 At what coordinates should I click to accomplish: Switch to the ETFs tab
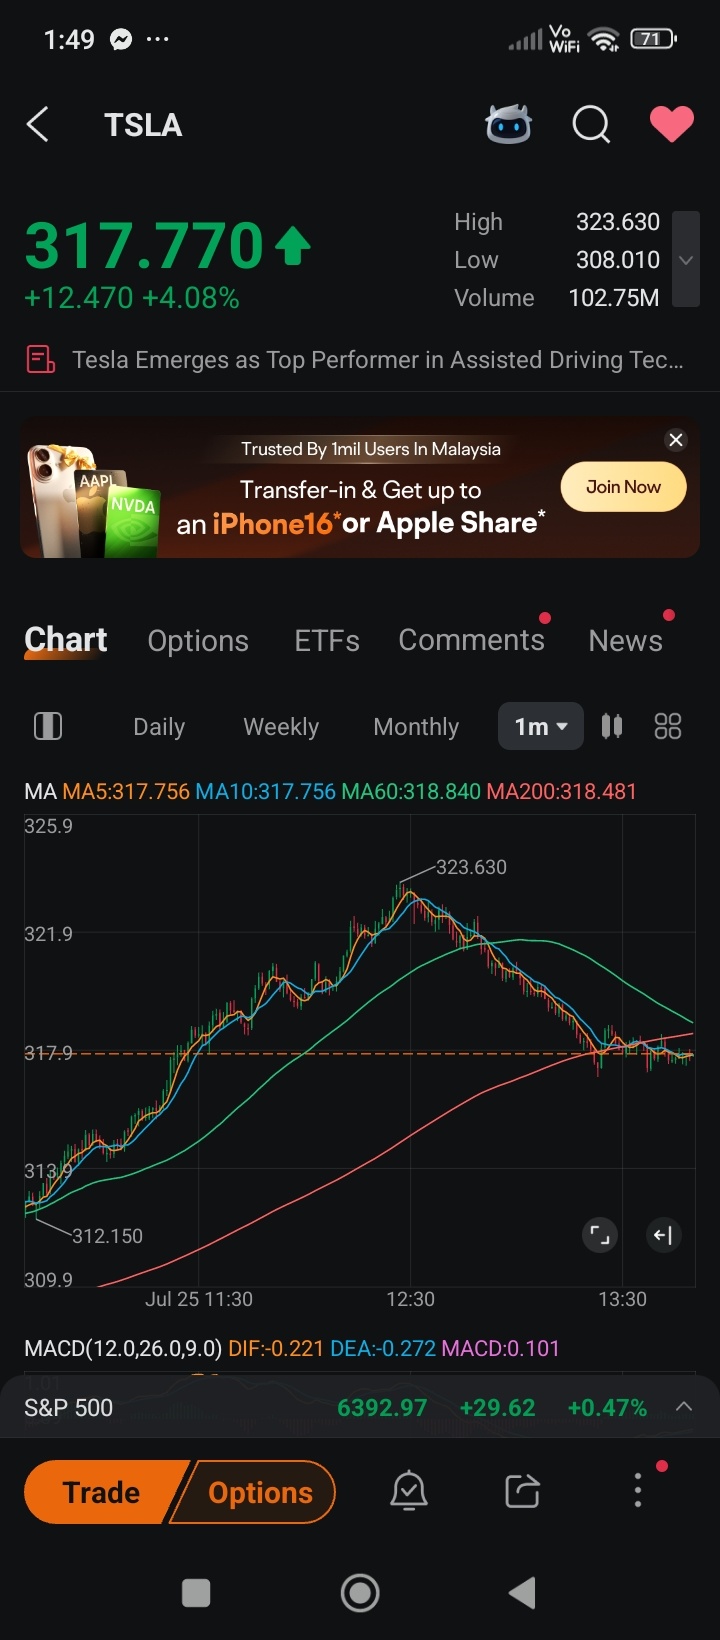pyautogui.click(x=327, y=641)
